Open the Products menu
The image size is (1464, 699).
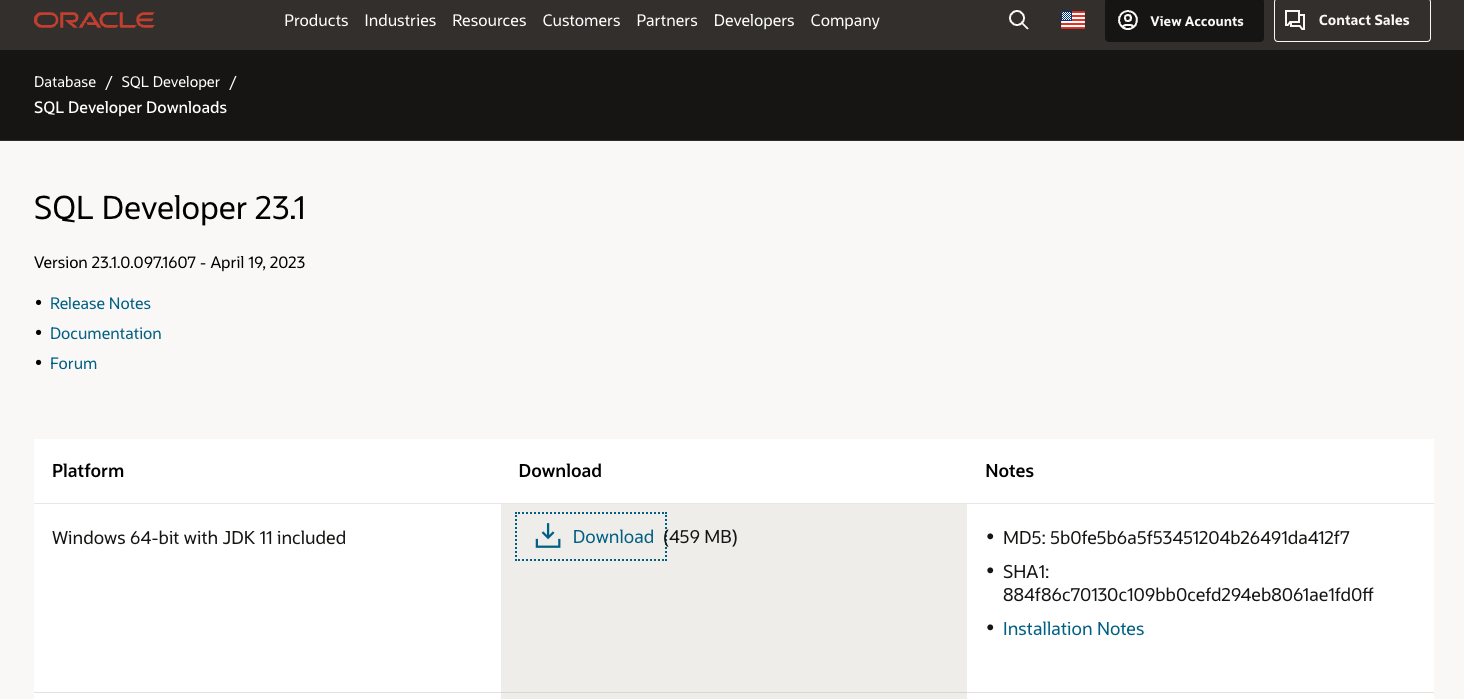coord(316,20)
